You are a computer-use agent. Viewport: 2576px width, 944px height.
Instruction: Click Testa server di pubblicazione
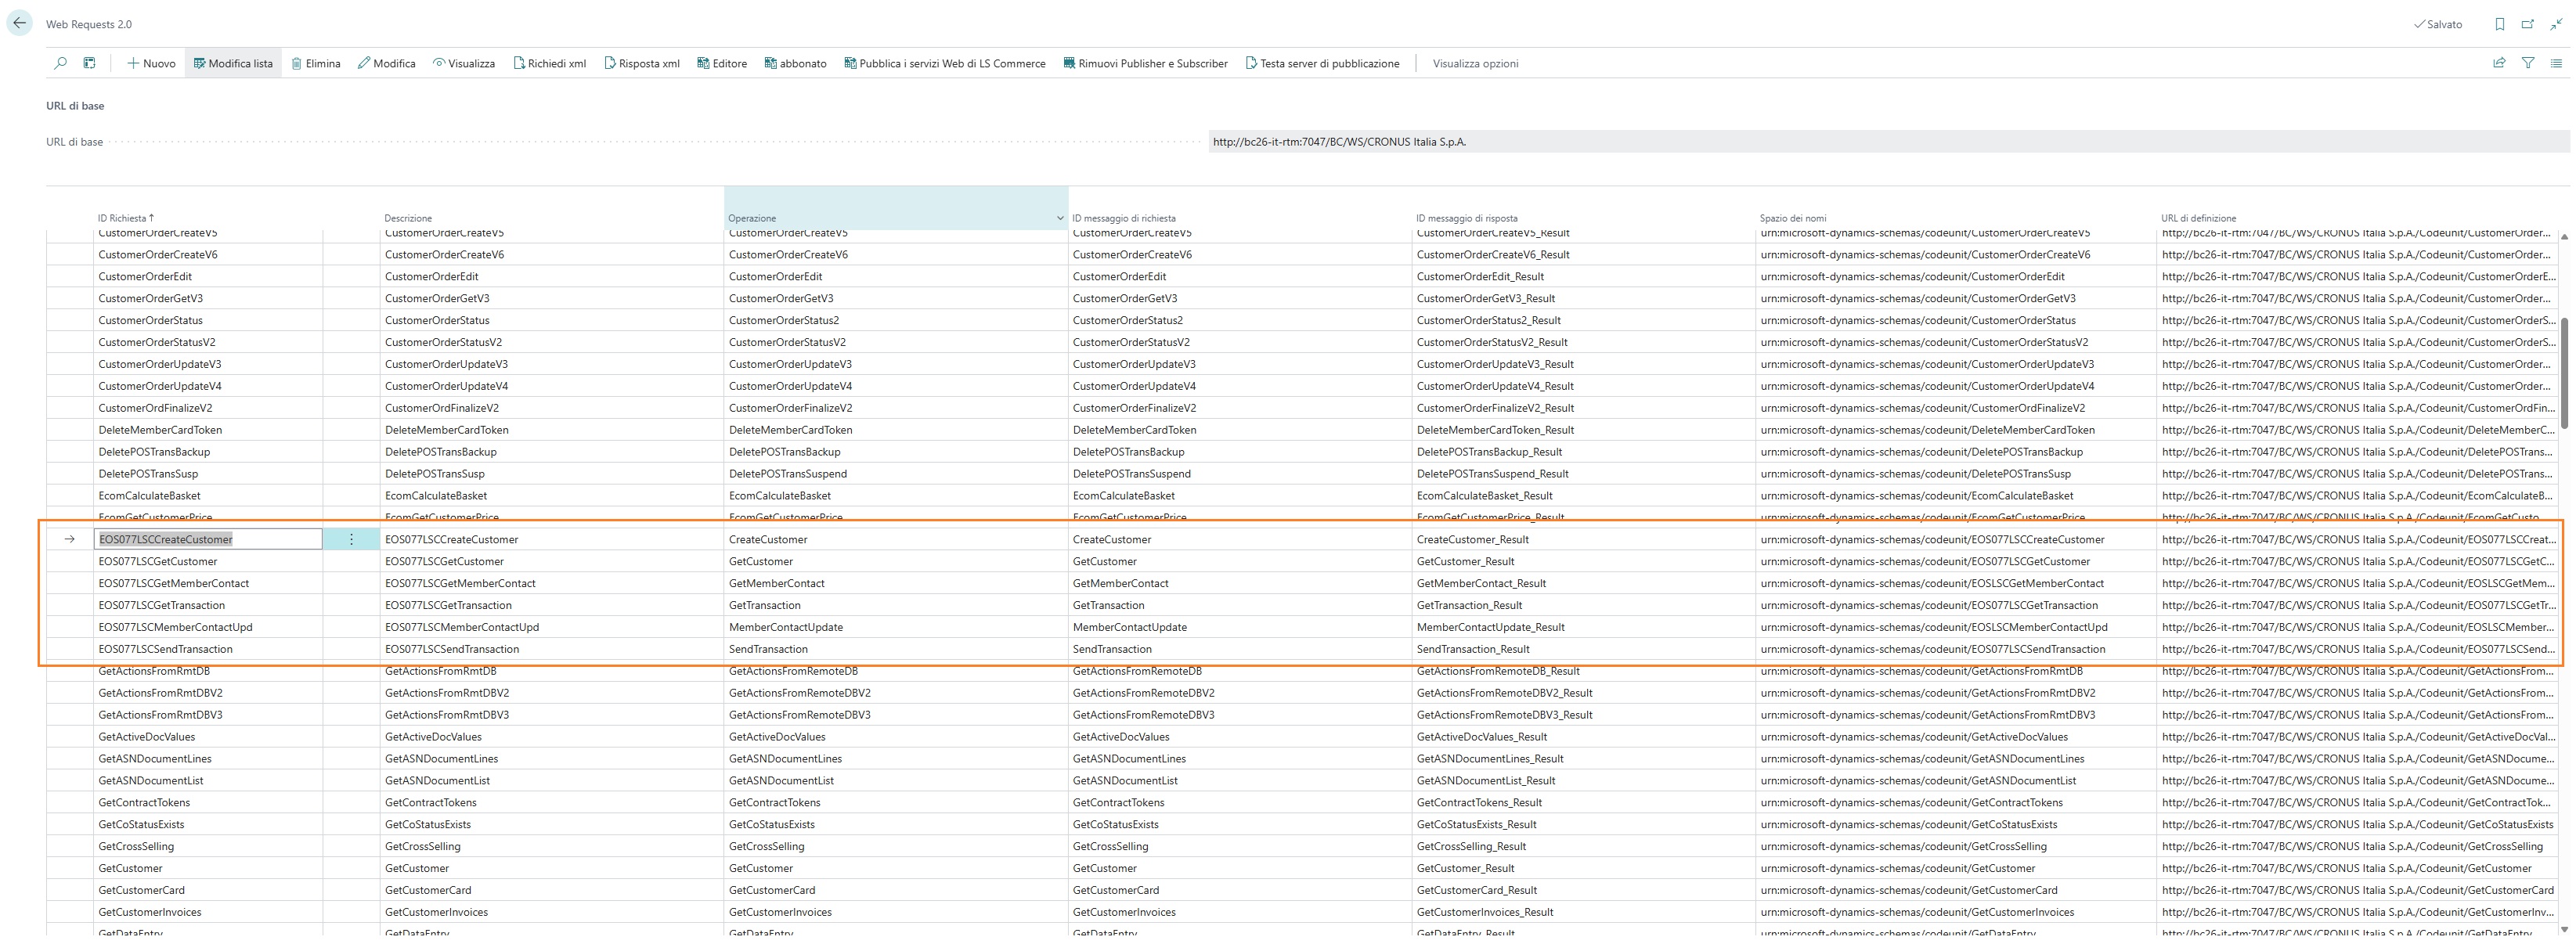click(x=1322, y=63)
